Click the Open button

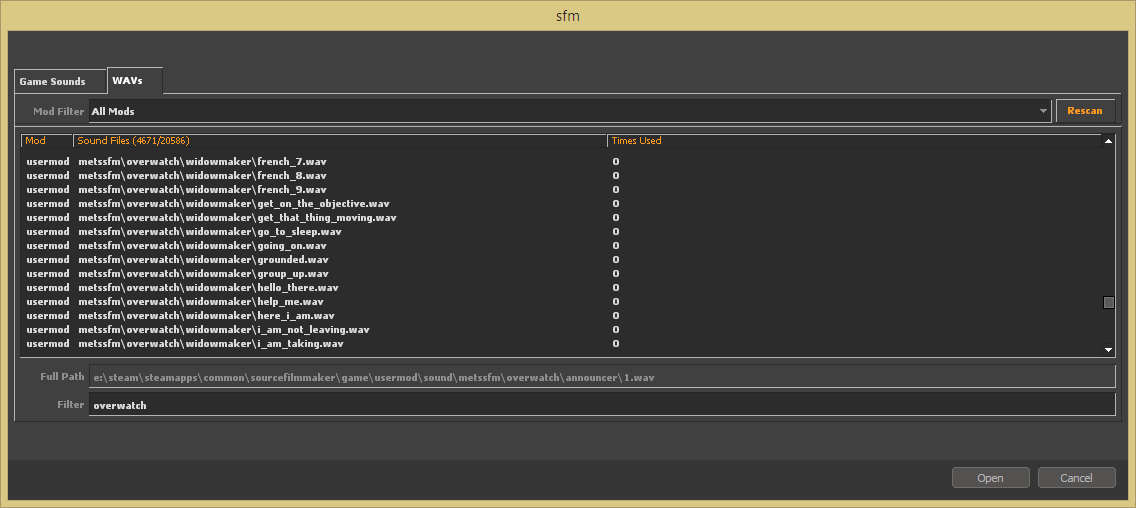990,478
